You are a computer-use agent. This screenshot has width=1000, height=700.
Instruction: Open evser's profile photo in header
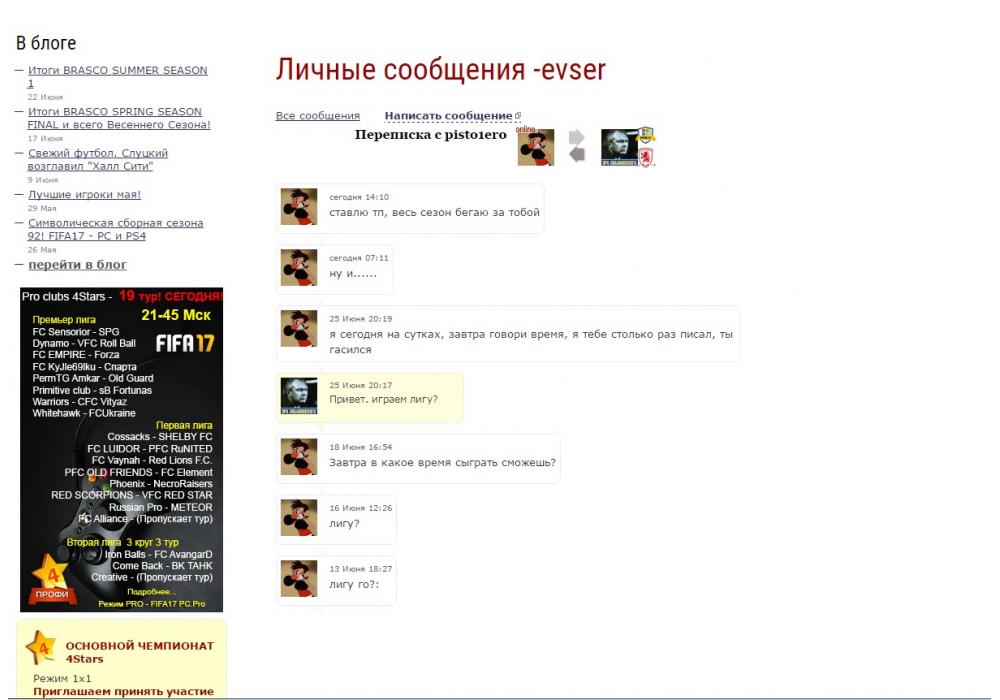coord(619,148)
